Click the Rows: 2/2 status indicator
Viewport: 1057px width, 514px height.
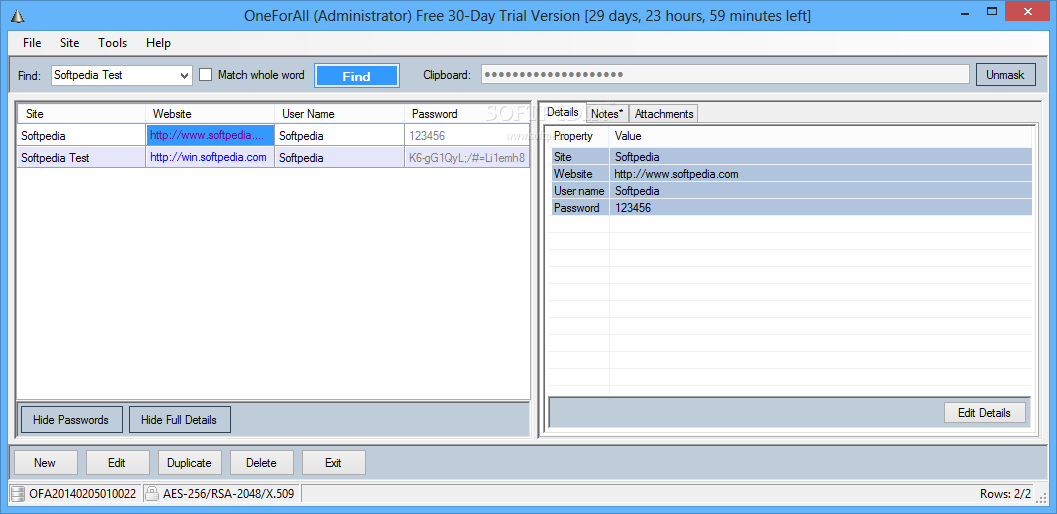1005,494
